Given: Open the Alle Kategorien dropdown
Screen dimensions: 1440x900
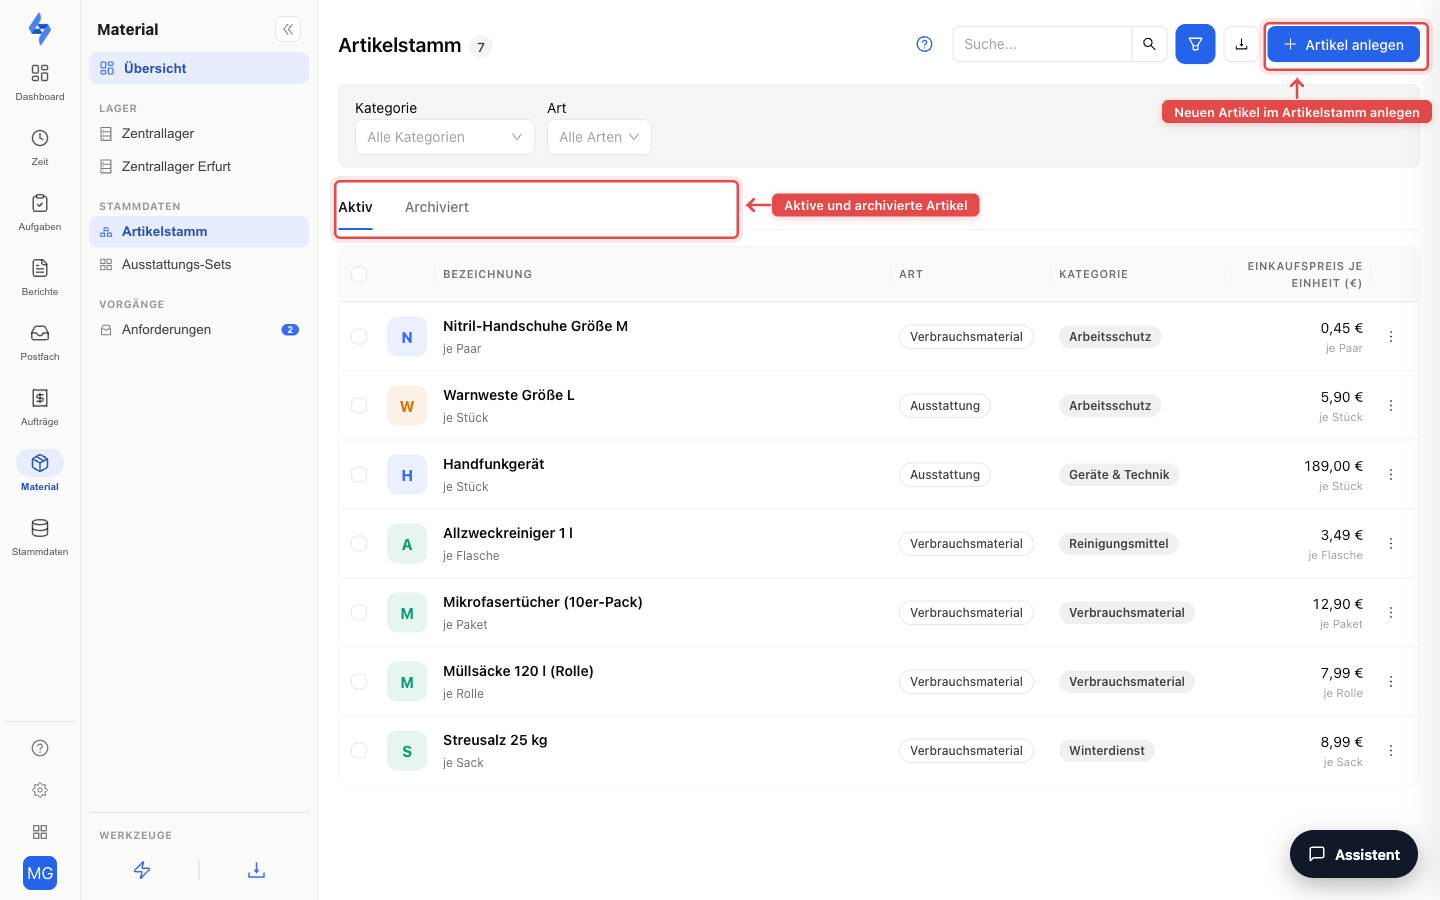Looking at the screenshot, I should point(445,137).
